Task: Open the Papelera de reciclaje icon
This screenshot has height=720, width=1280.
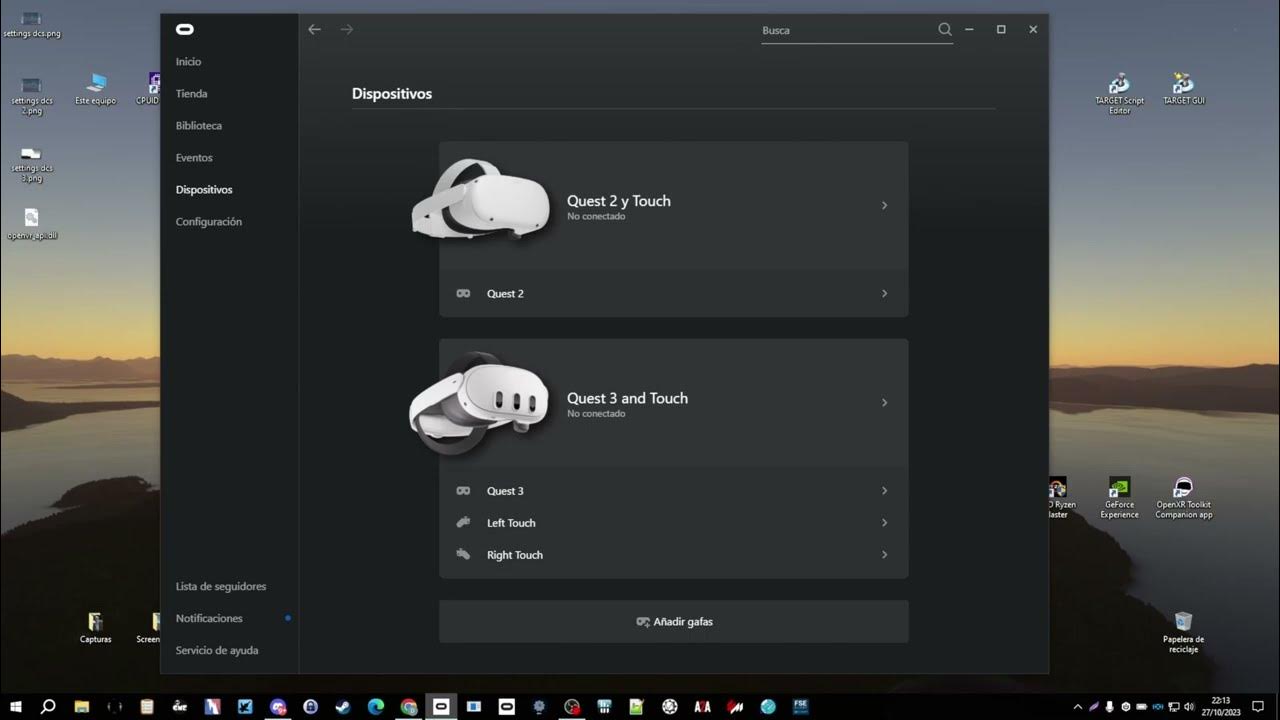Action: pos(1184,632)
